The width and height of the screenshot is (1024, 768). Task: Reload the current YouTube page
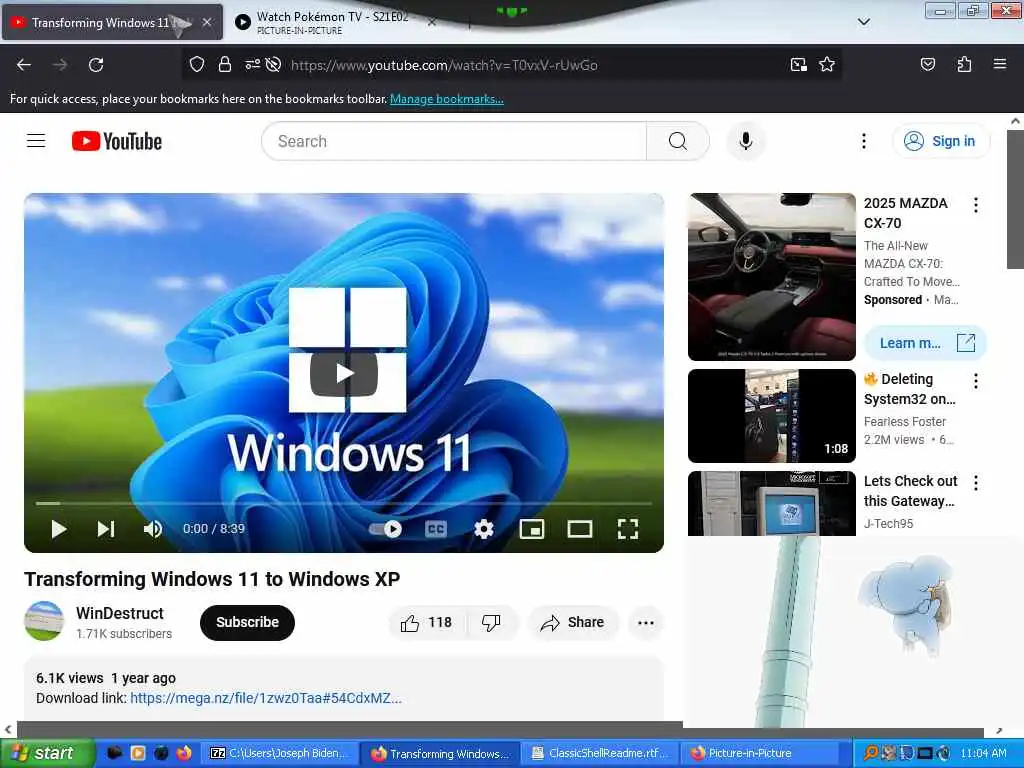(x=96, y=65)
